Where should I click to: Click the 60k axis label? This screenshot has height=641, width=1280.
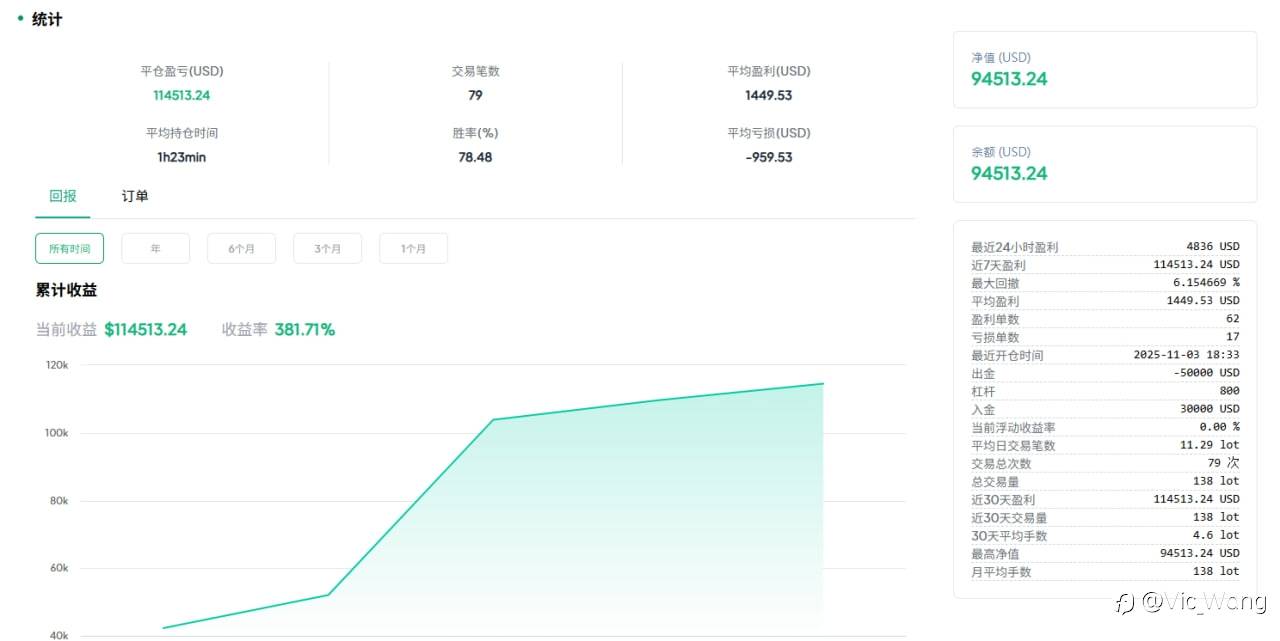pyautogui.click(x=58, y=568)
